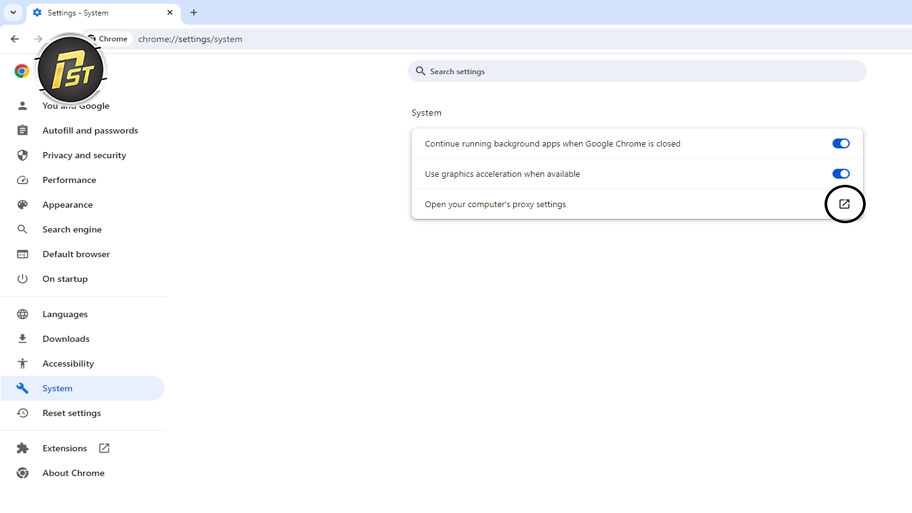This screenshot has width=912, height=513.
Task: Open Autofill and passwords settings
Action: (x=90, y=130)
